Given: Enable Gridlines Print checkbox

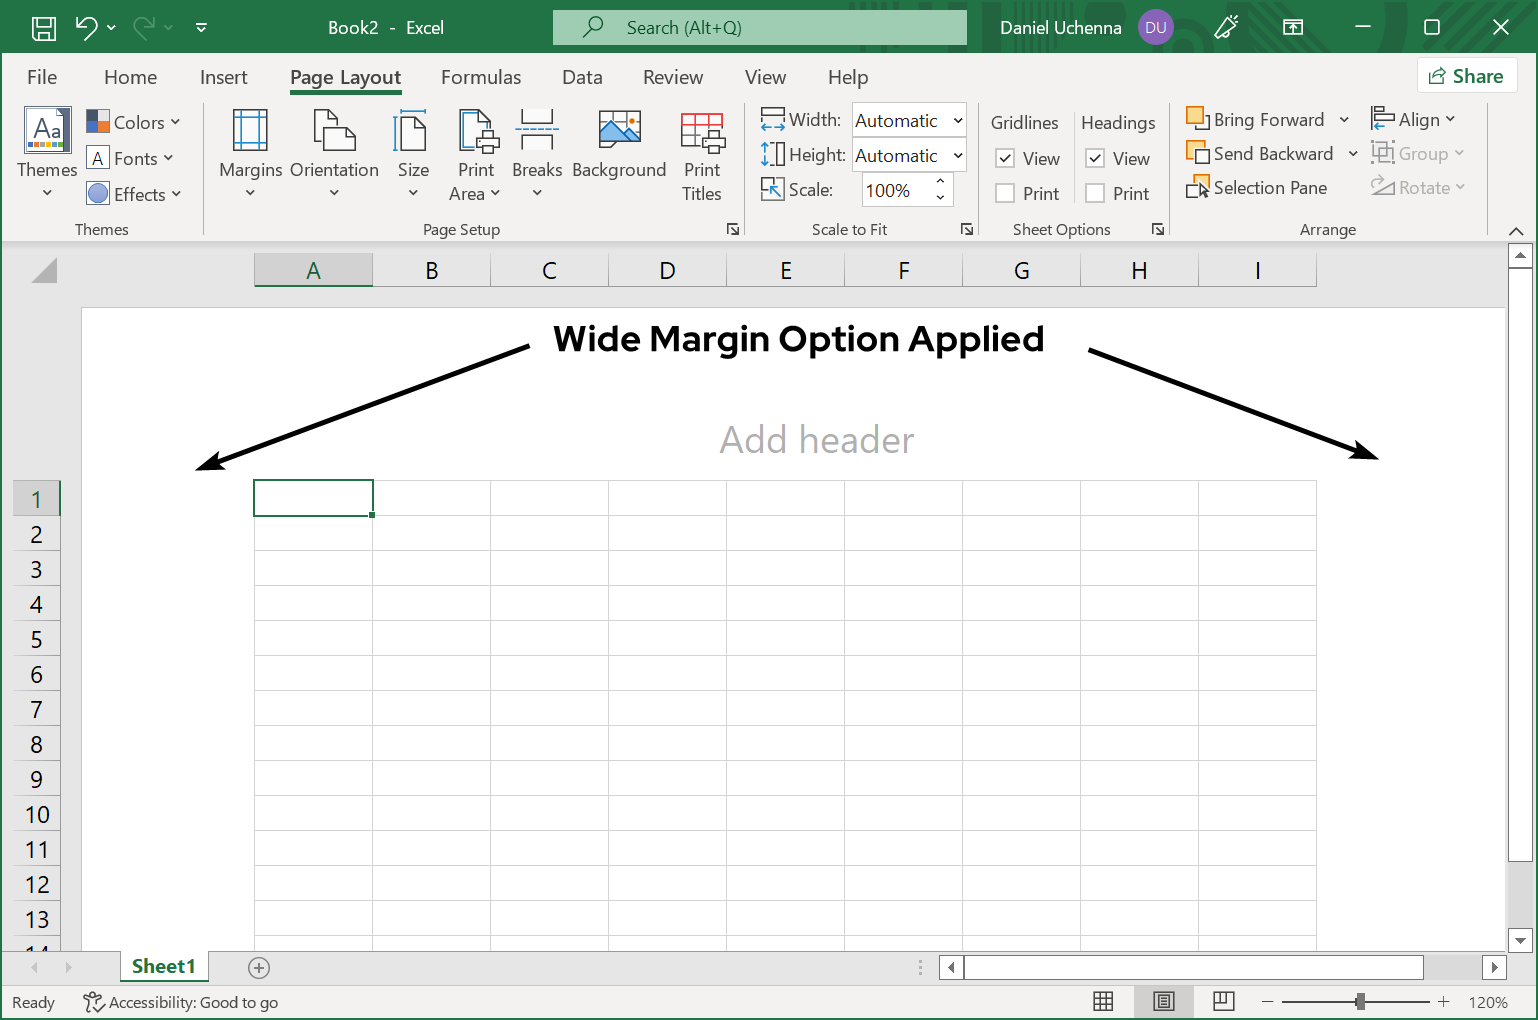Looking at the screenshot, I should (x=1006, y=194).
